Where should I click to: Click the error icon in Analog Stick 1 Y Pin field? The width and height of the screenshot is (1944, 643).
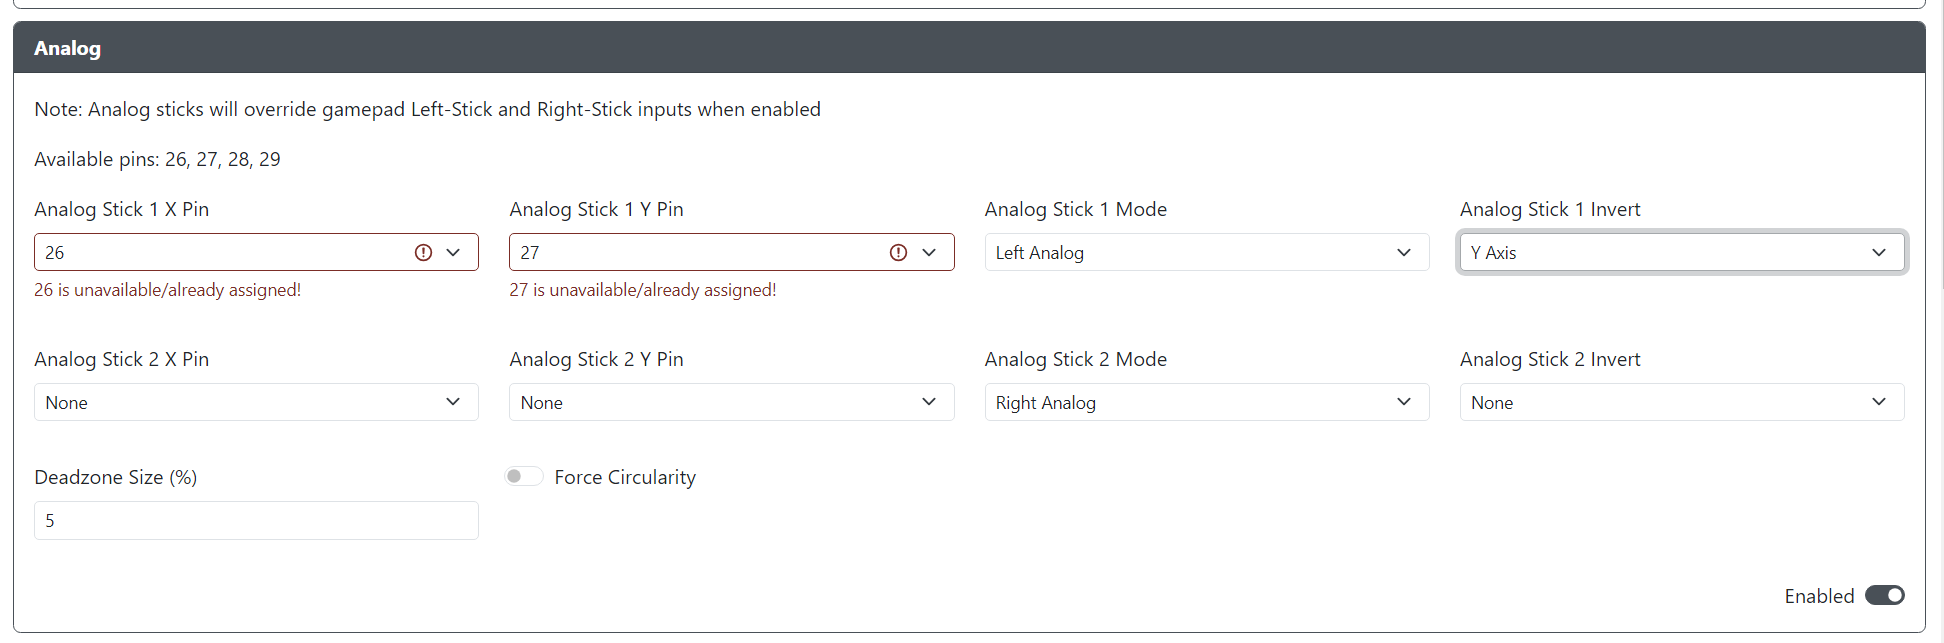coord(898,252)
